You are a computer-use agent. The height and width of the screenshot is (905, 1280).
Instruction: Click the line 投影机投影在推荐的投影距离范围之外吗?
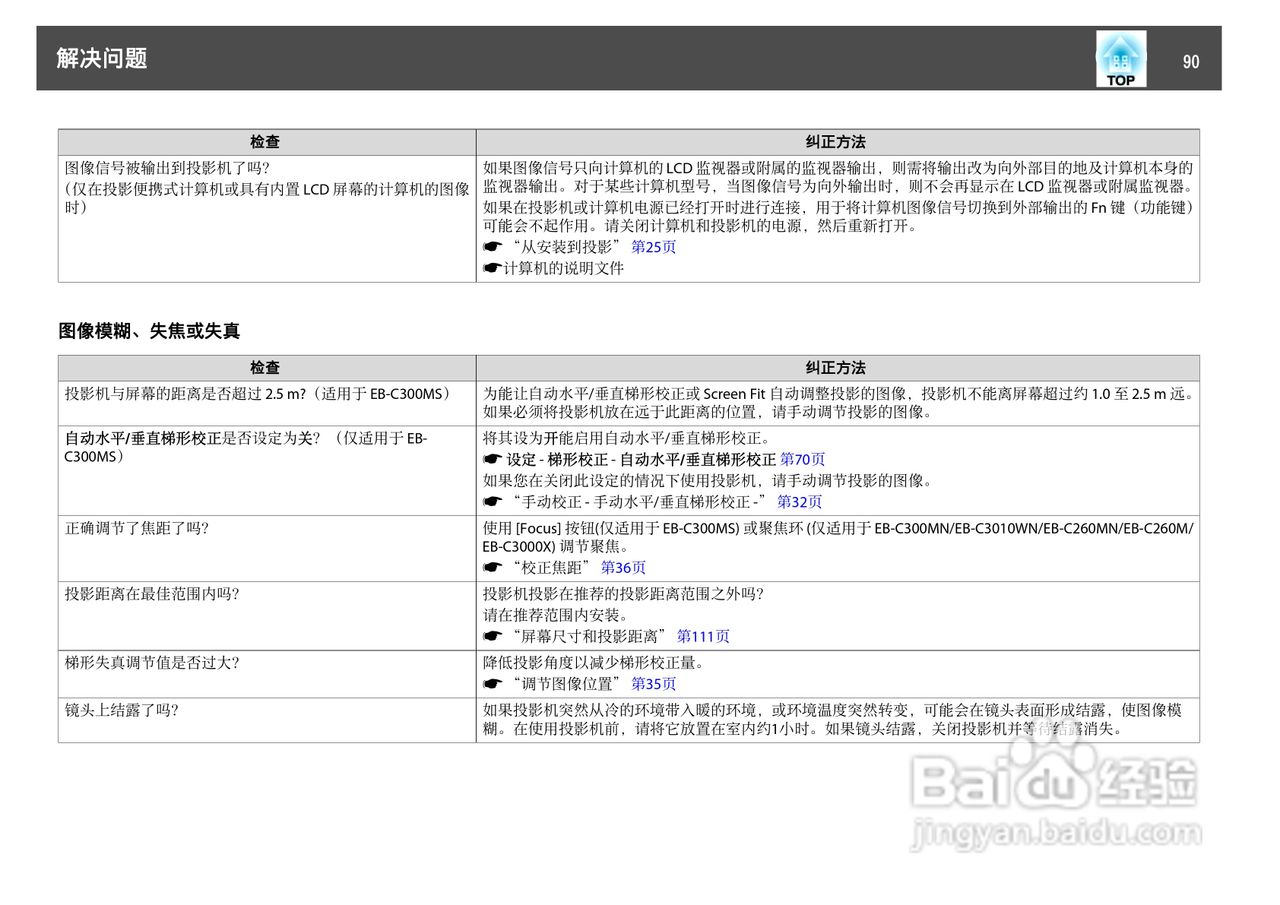coord(624,594)
